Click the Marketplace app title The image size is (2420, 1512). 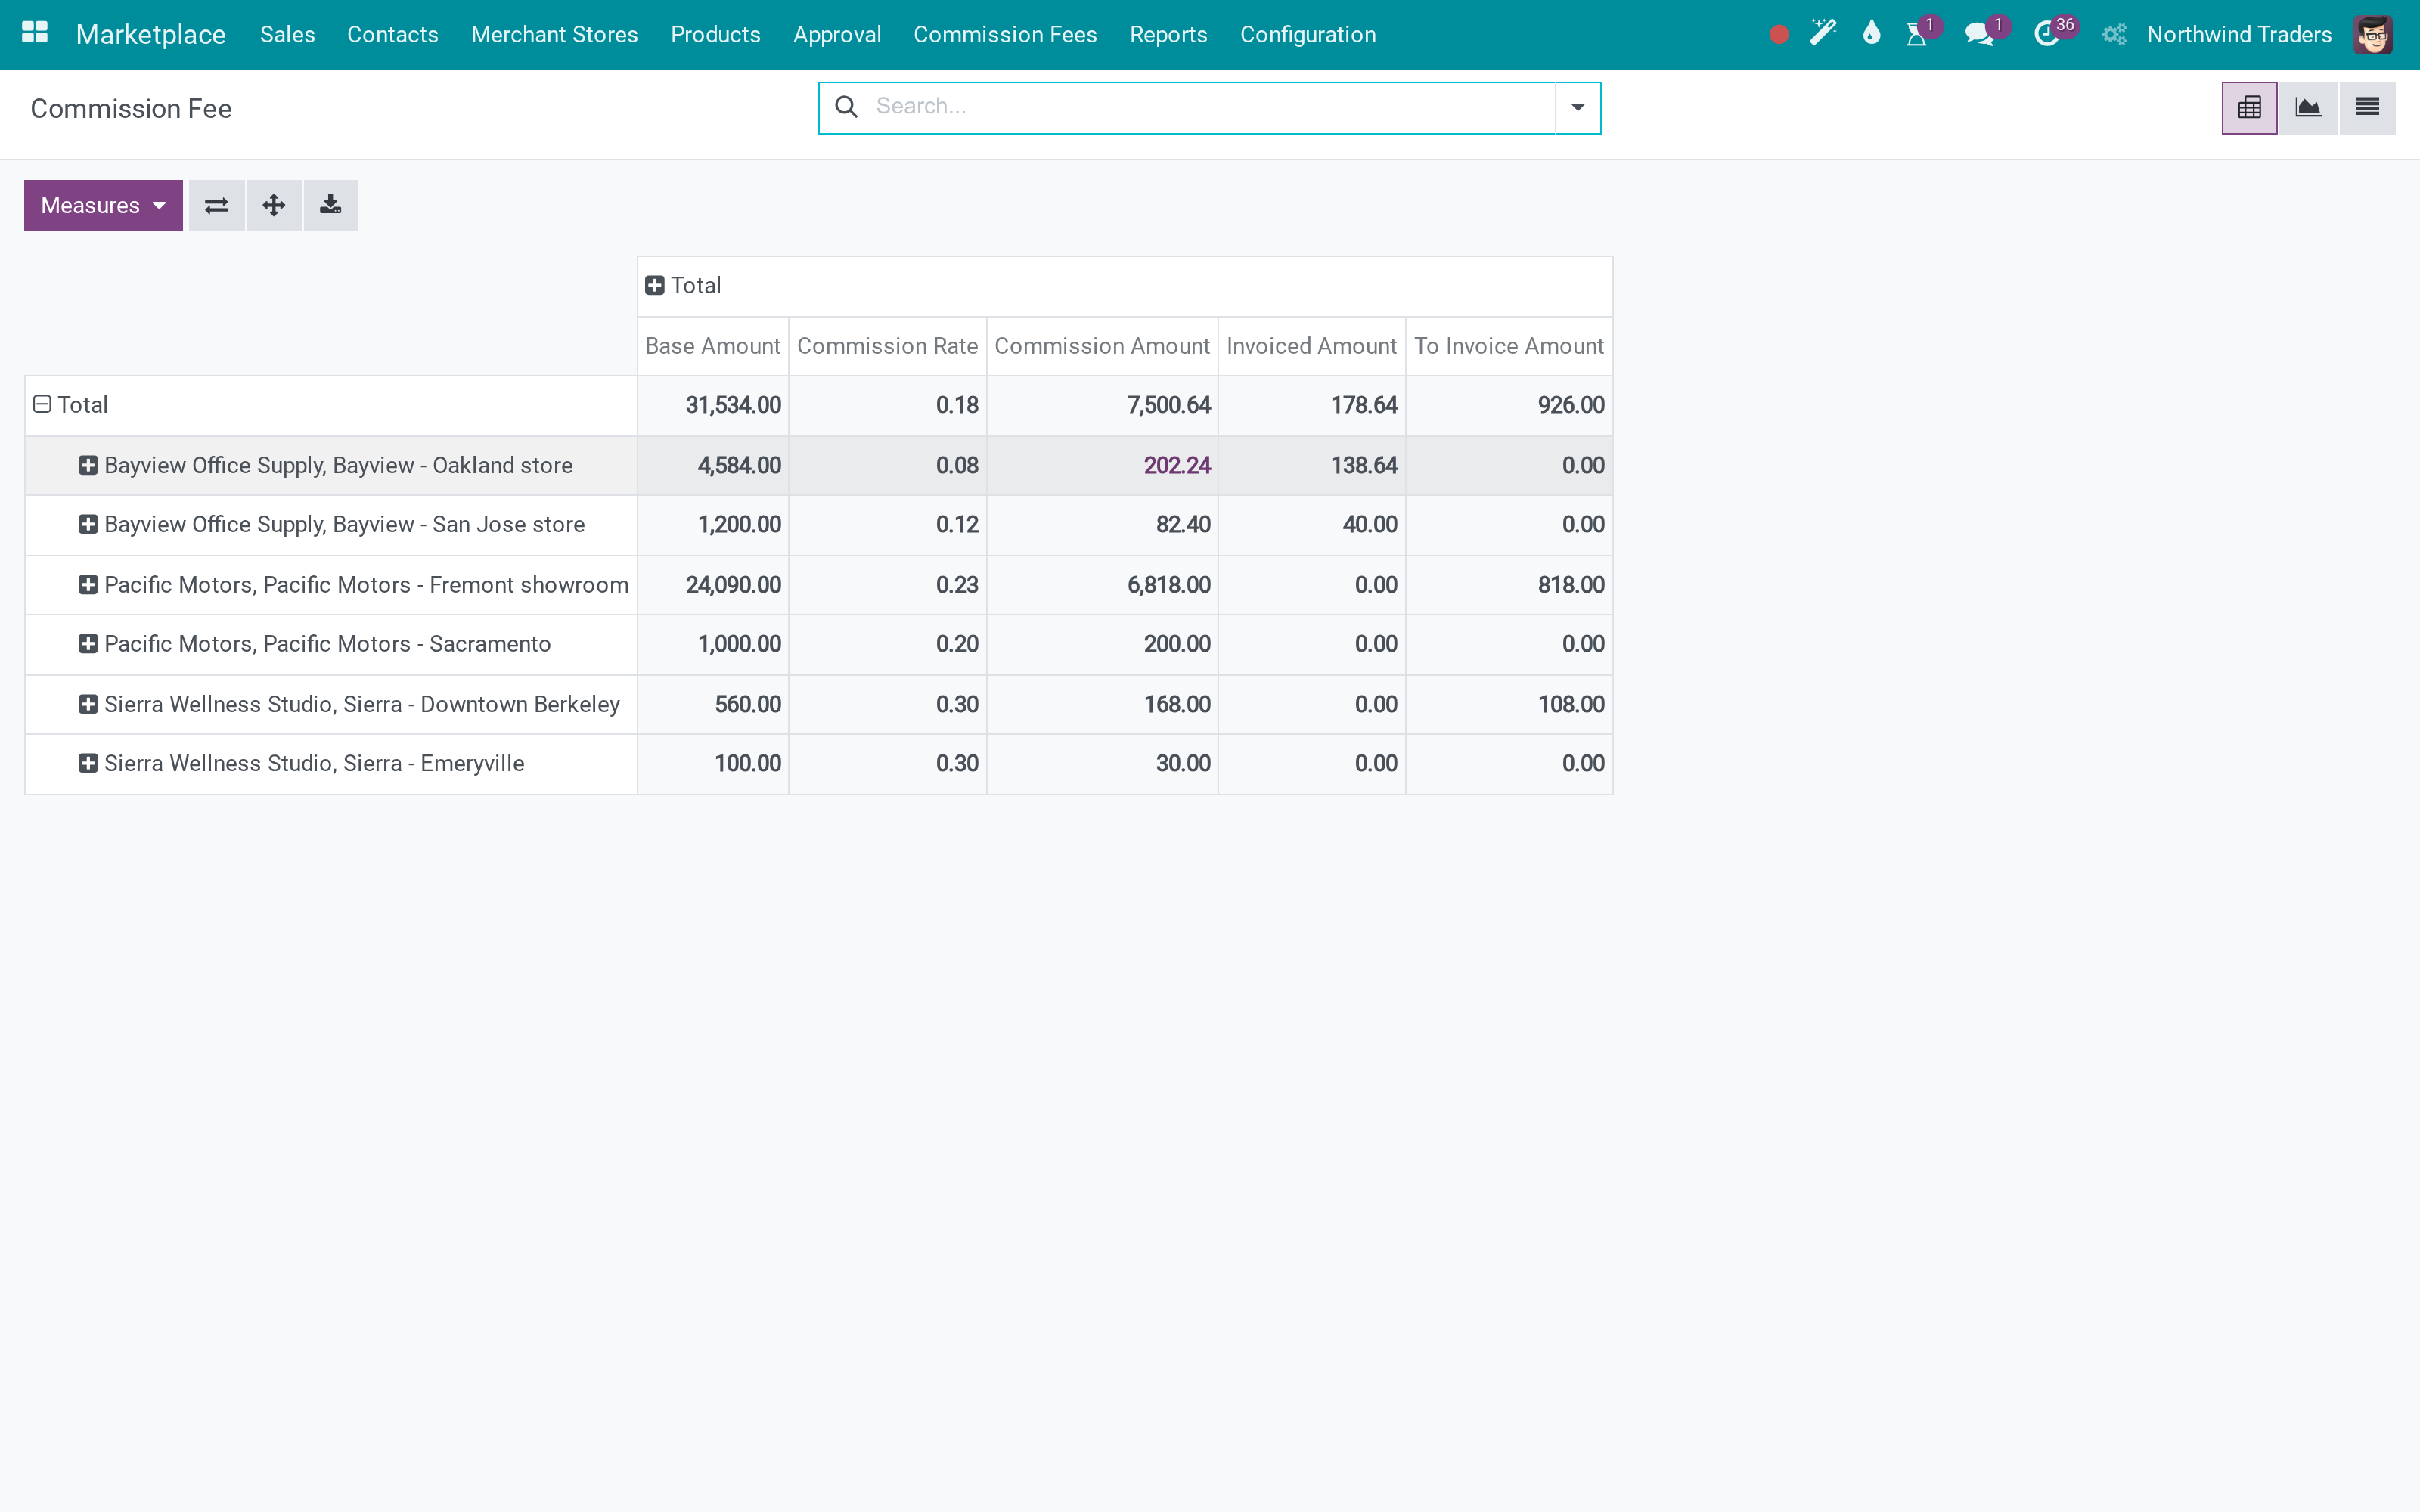tap(151, 35)
